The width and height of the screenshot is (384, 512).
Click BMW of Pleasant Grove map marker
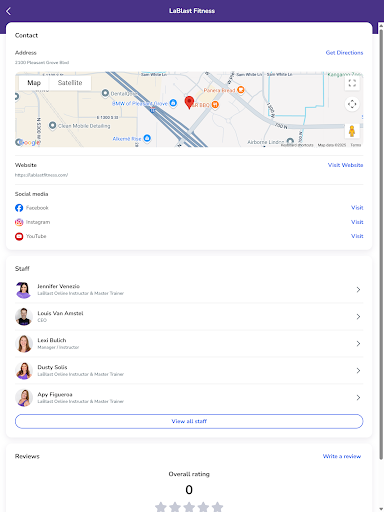(x=173, y=103)
